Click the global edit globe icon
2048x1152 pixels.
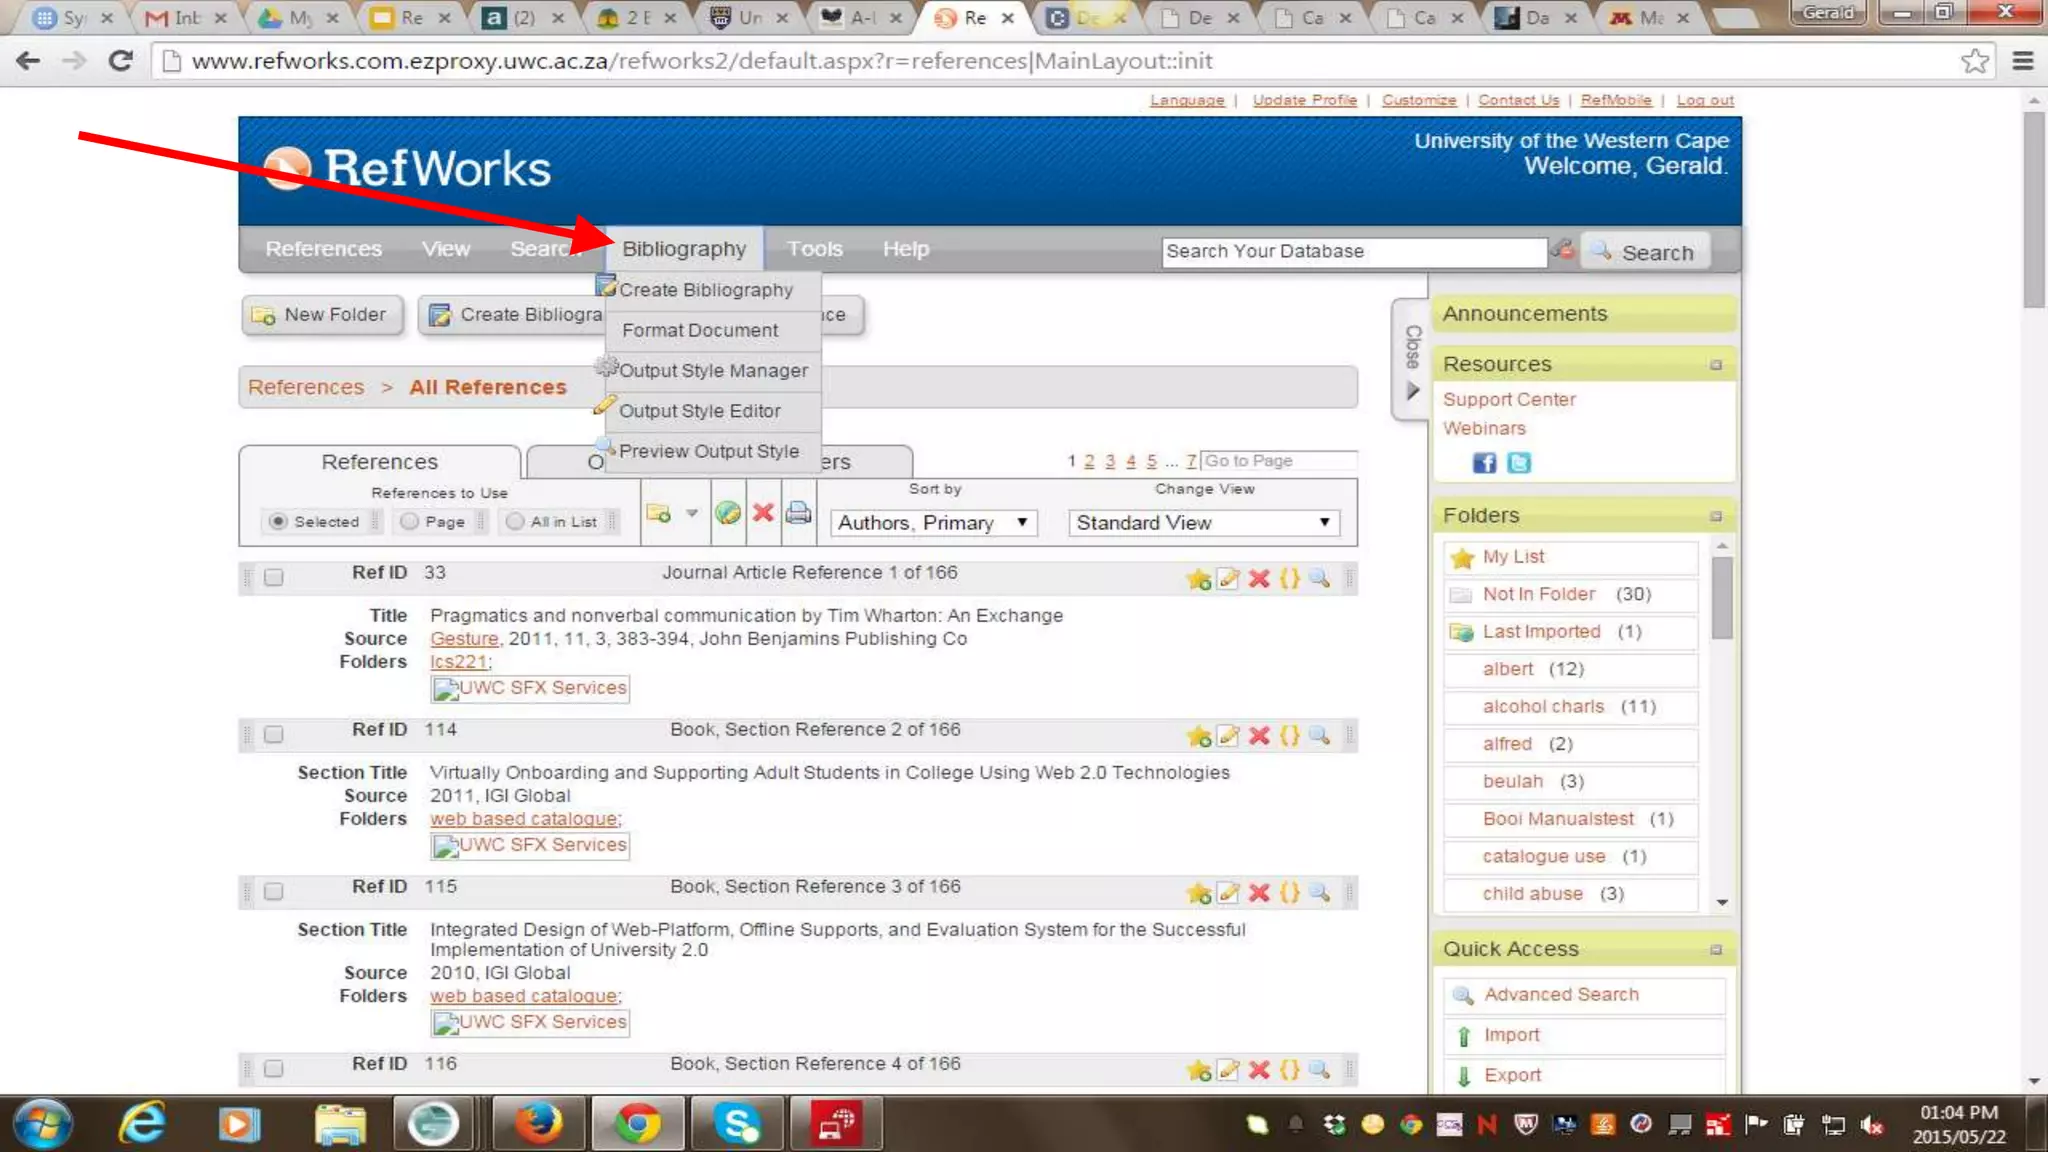728,513
